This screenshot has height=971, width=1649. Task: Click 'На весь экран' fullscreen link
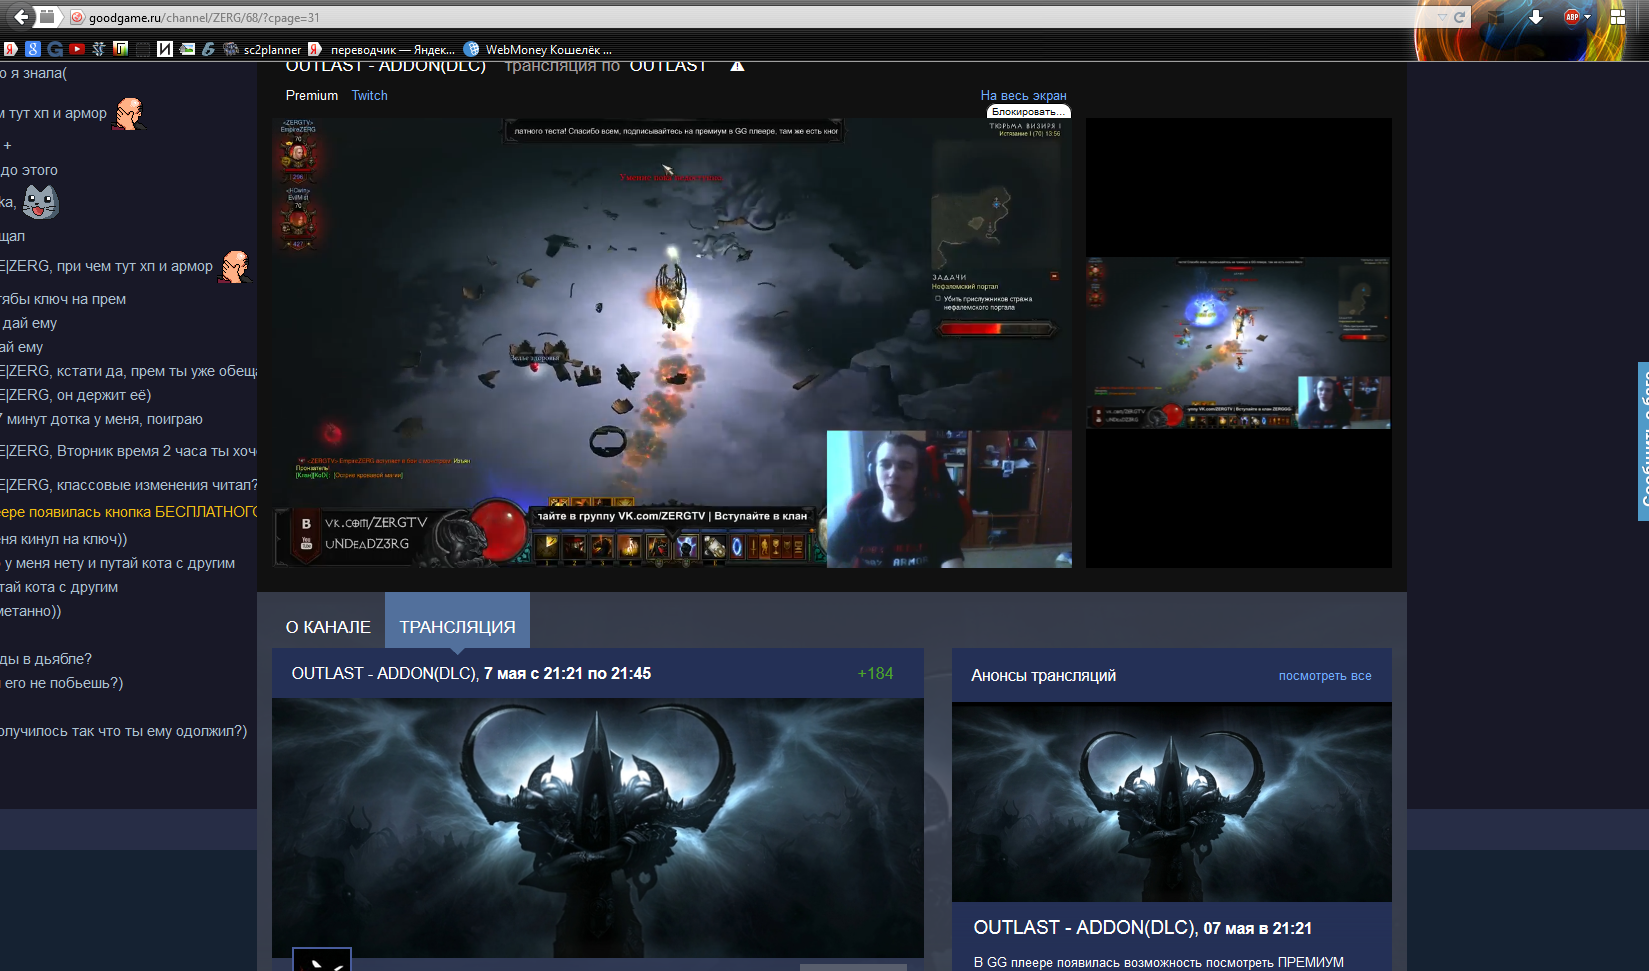click(1023, 95)
